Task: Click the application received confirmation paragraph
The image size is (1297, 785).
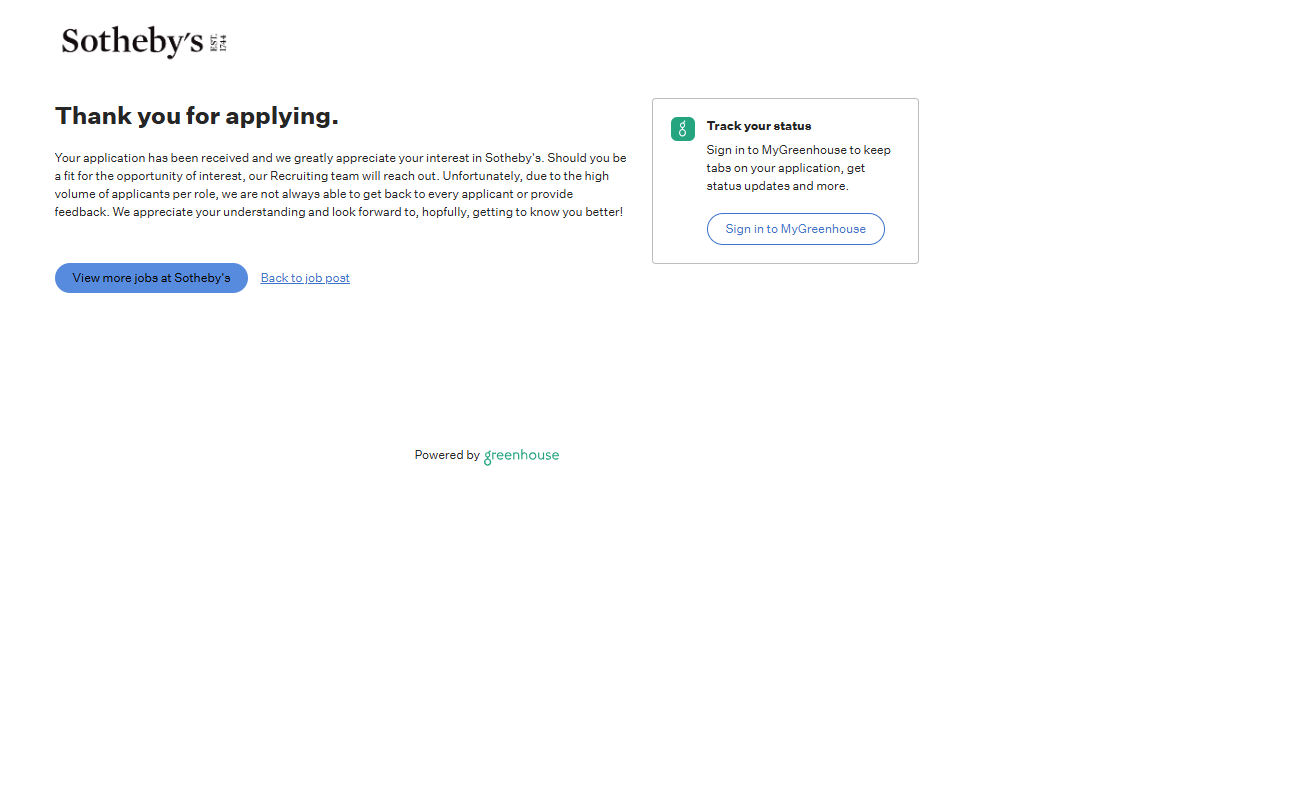Action: click(340, 185)
